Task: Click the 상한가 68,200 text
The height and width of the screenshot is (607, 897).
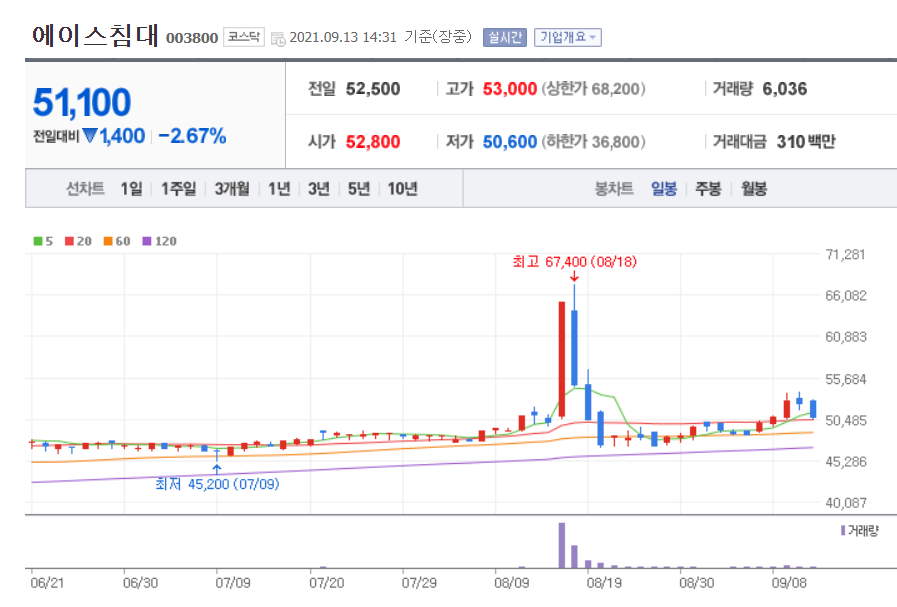Action: click(593, 89)
